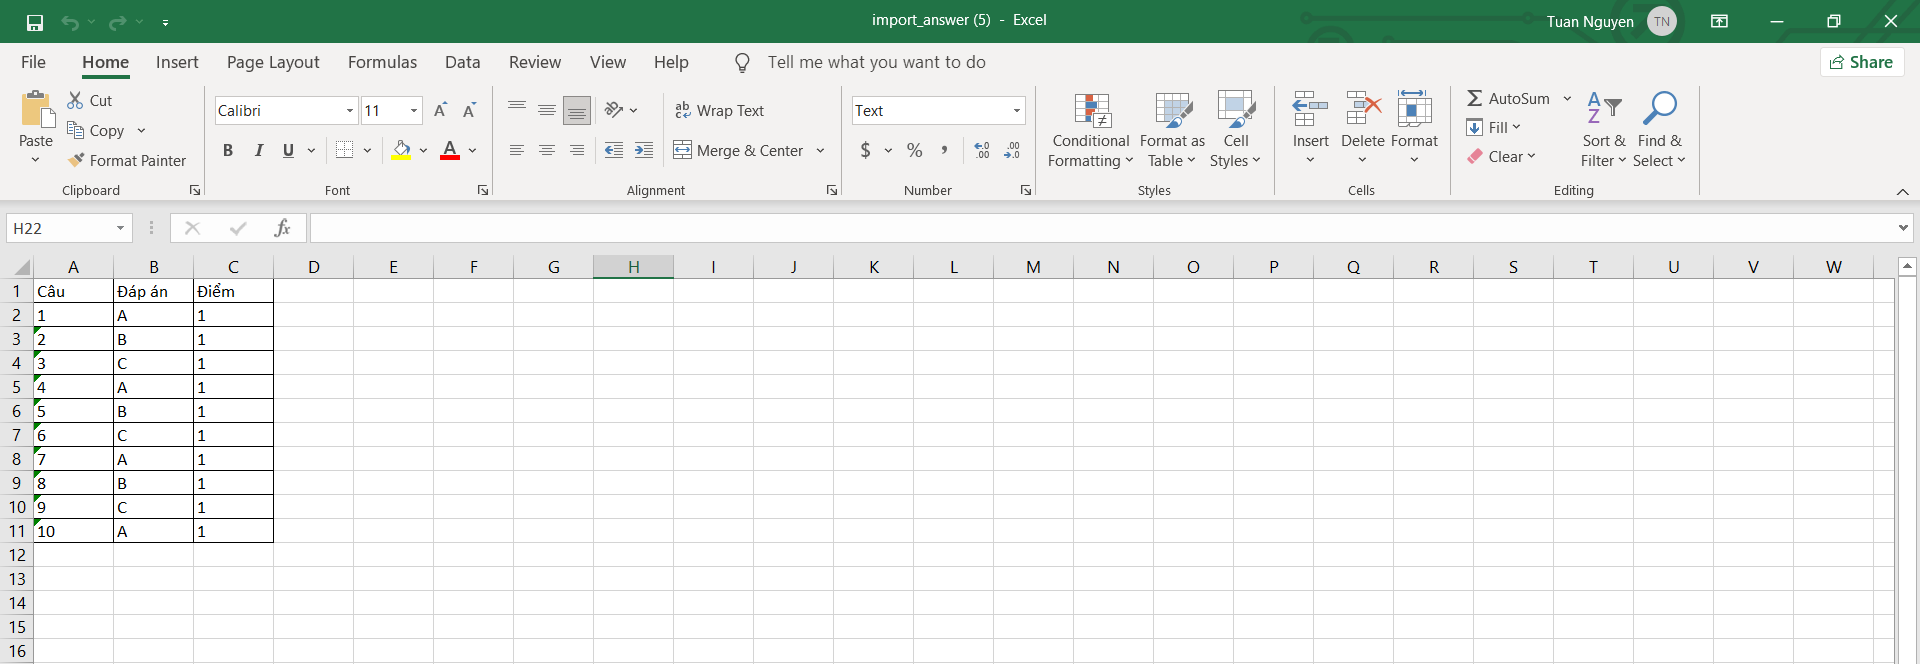Viewport: 1920px width, 664px height.
Task: Apply middle vertical alignment
Action: [x=547, y=109]
